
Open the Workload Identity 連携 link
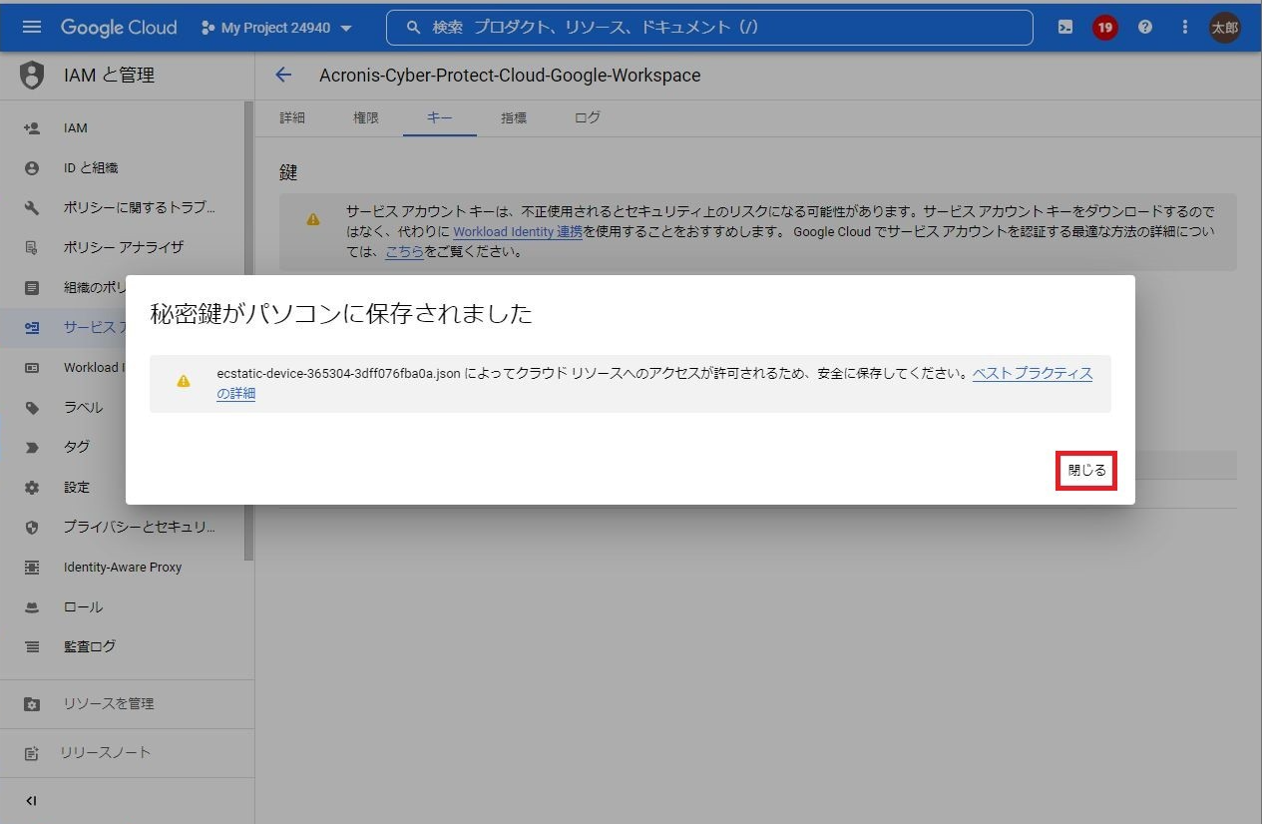click(x=518, y=232)
